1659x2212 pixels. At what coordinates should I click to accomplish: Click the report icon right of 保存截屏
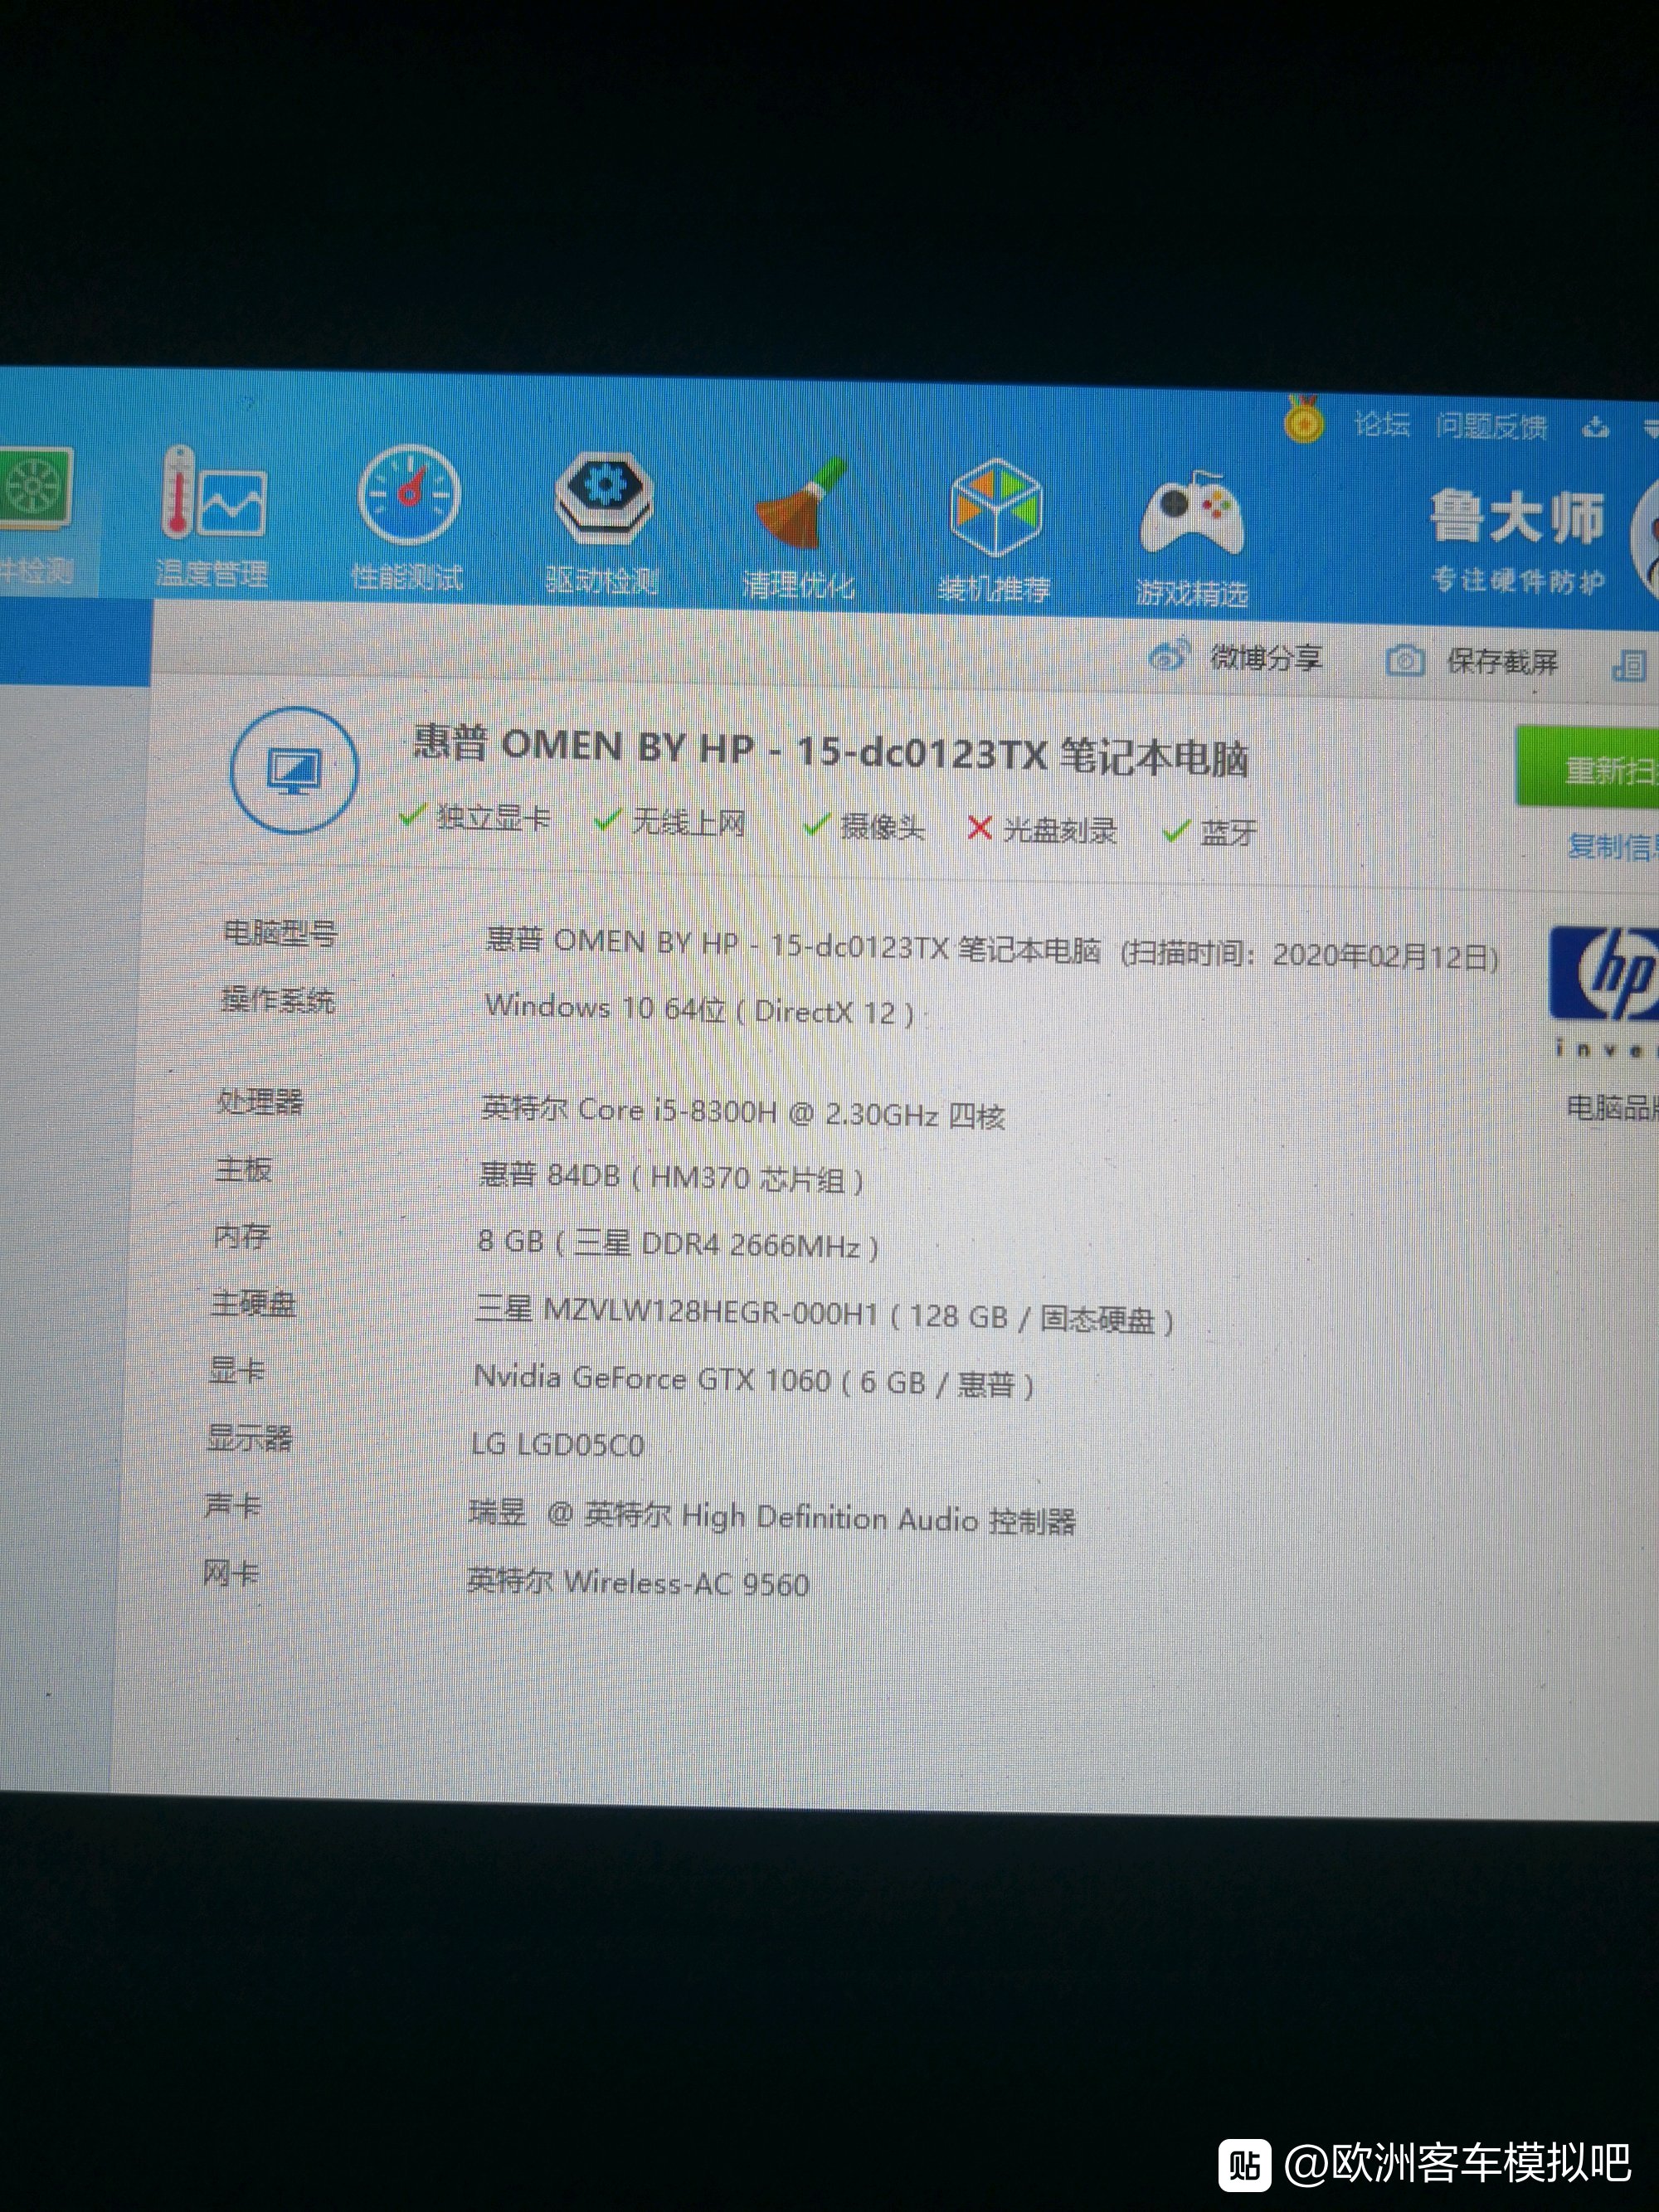click(1629, 664)
